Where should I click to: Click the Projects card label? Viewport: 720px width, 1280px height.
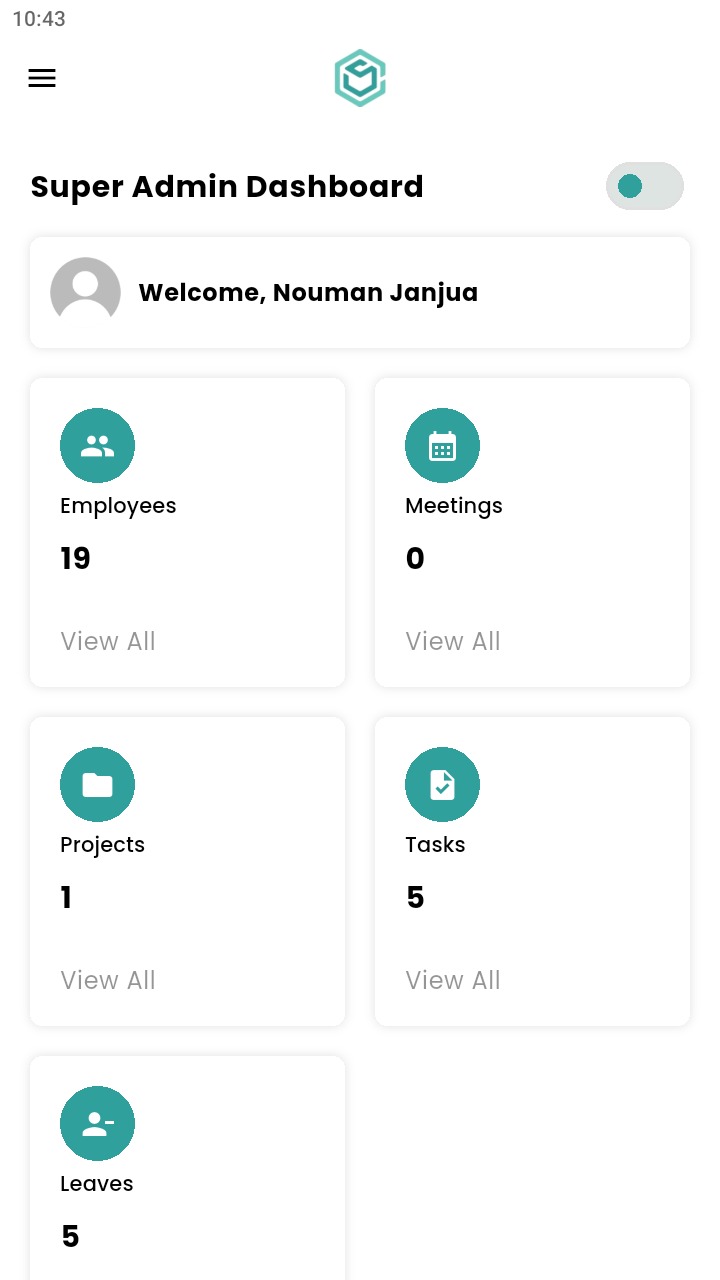point(102,845)
